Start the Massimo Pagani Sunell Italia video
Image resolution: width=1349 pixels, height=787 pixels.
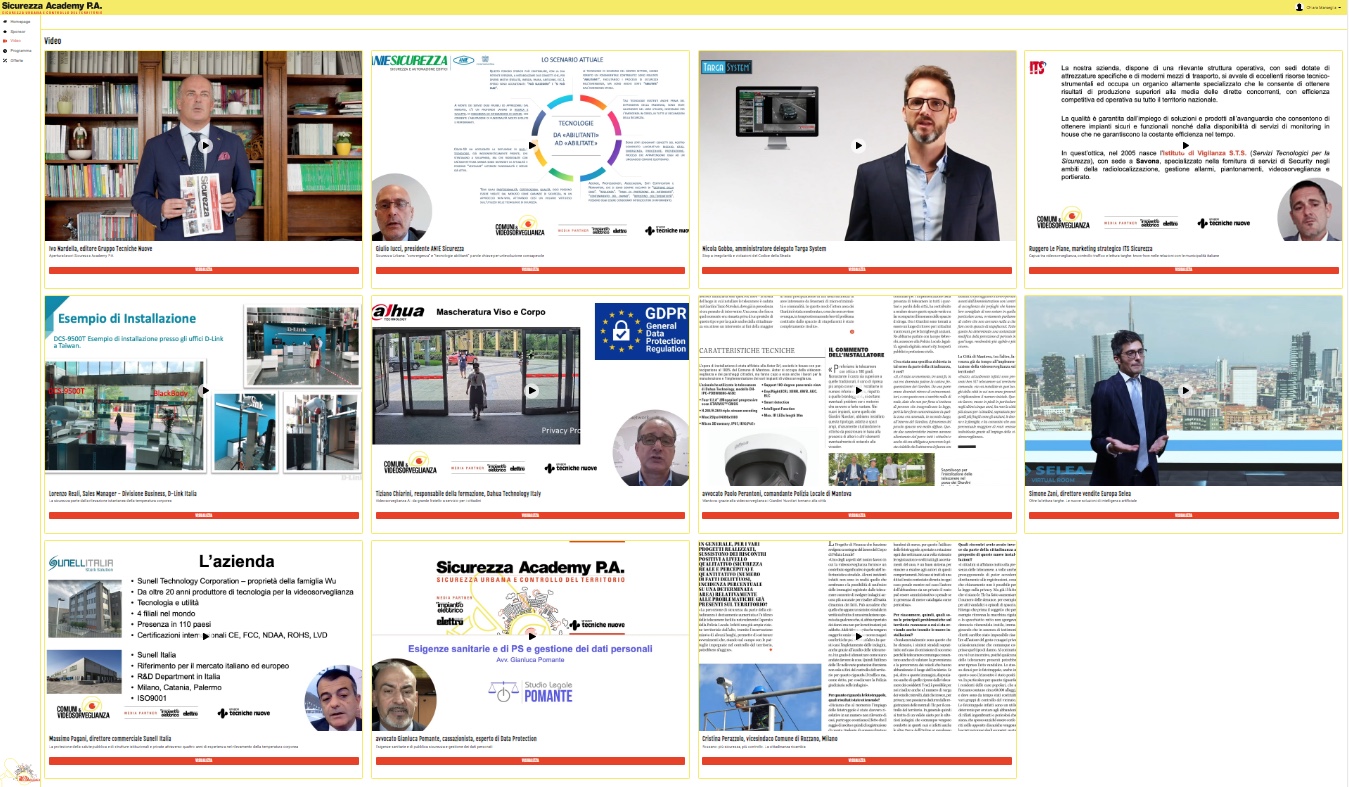point(204,635)
